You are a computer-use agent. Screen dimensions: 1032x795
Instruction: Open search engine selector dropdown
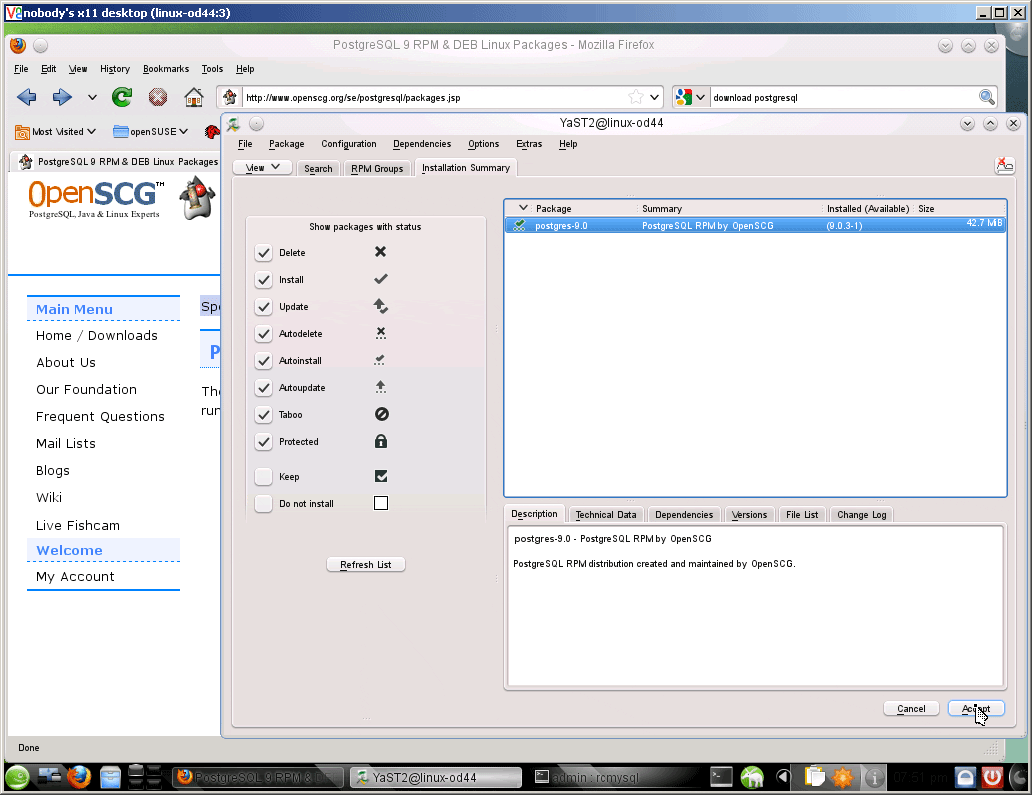coord(700,97)
